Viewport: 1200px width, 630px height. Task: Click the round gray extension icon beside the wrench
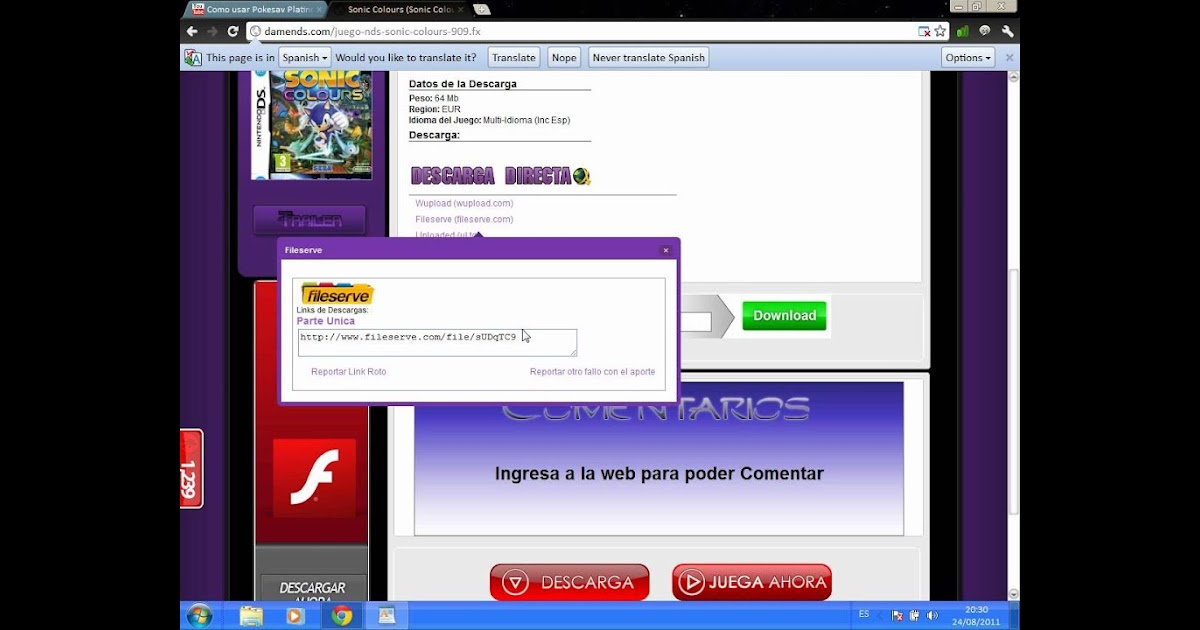(985, 31)
